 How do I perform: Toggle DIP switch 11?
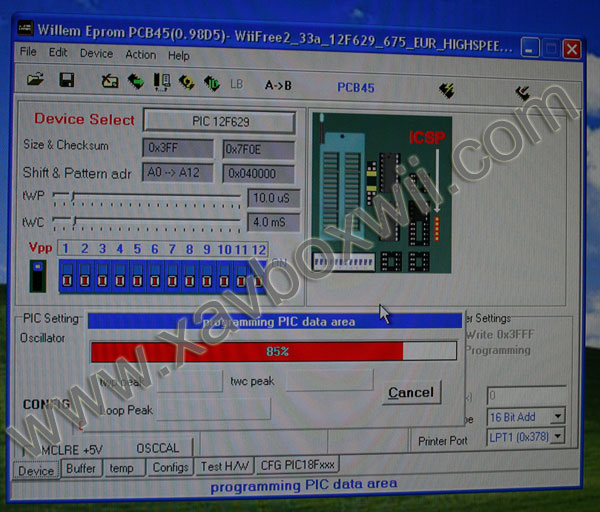(x=241, y=278)
